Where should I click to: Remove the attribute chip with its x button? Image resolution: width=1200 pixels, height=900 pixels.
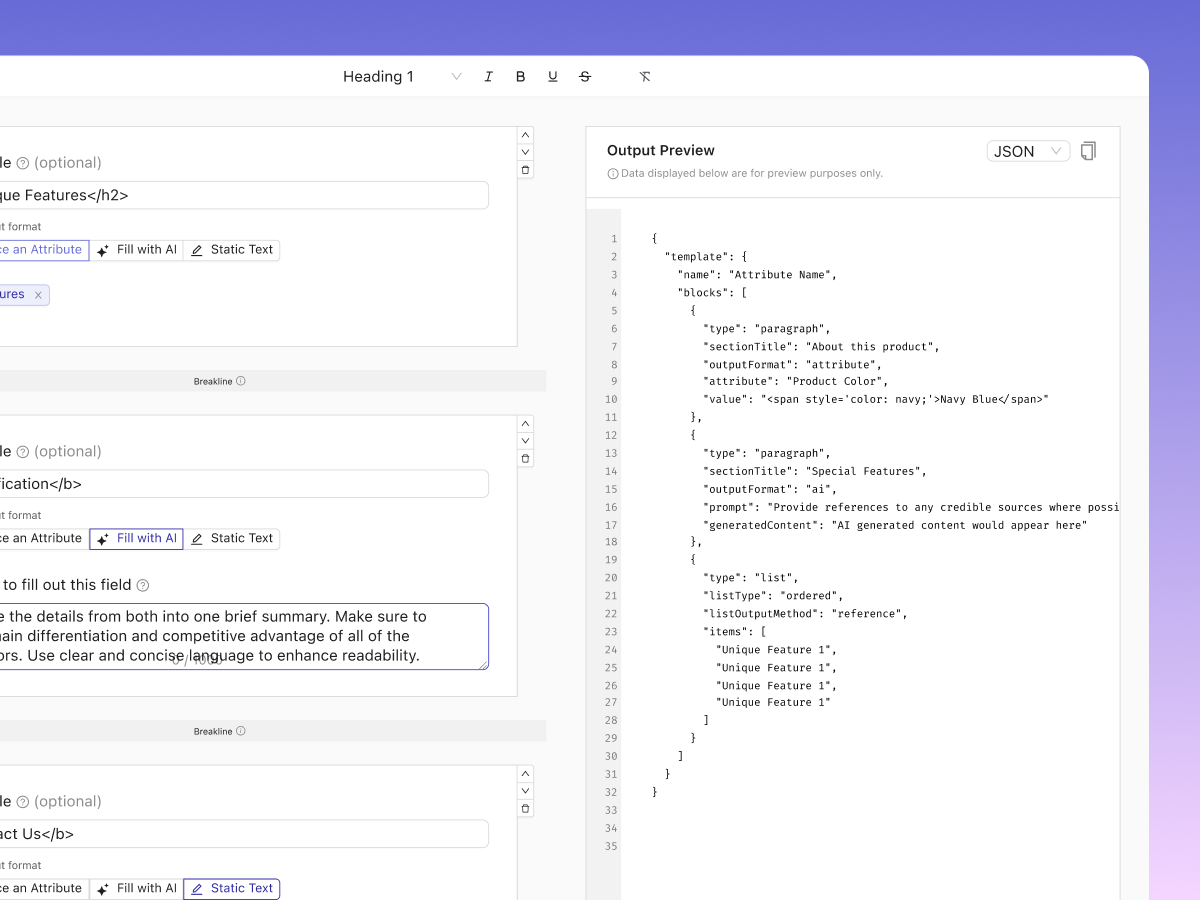(38, 295)
